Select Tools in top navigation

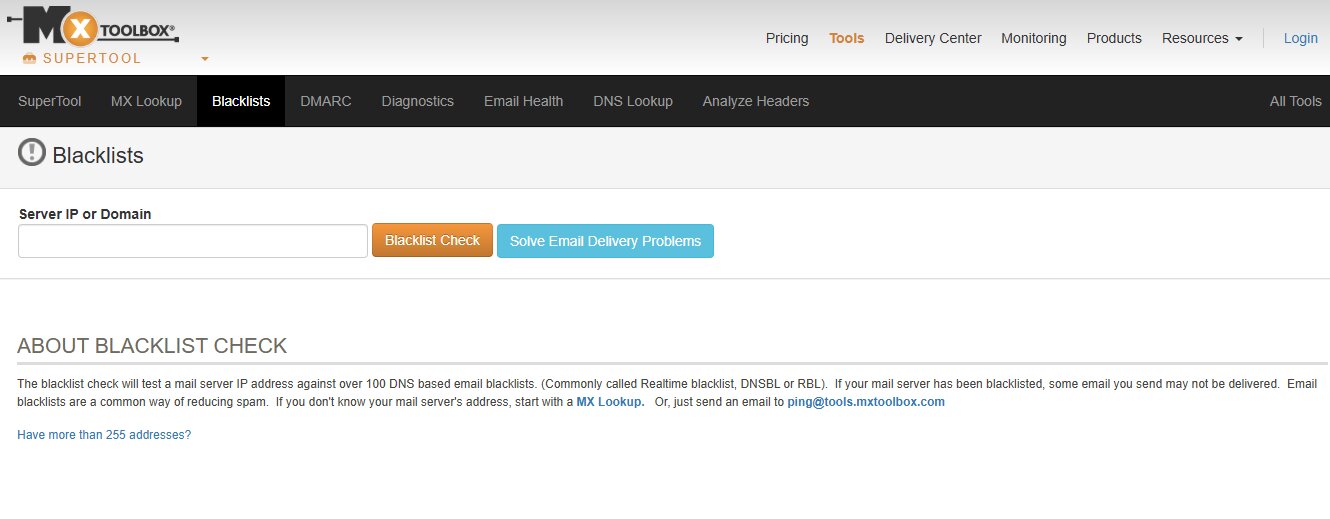point(846,38)
